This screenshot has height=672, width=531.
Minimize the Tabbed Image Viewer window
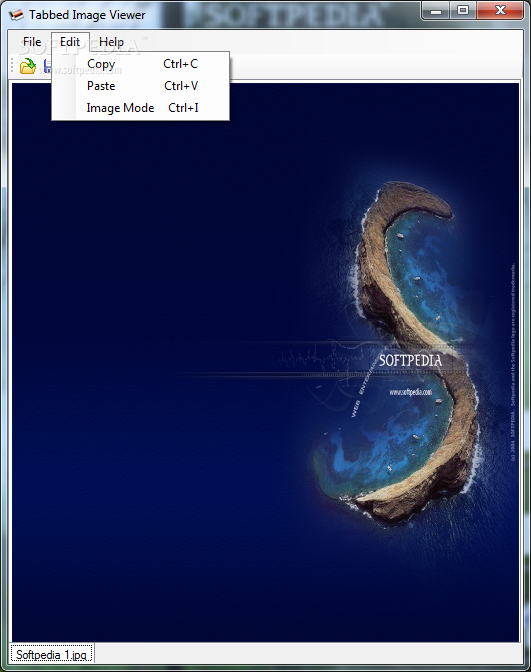(436, 11)
